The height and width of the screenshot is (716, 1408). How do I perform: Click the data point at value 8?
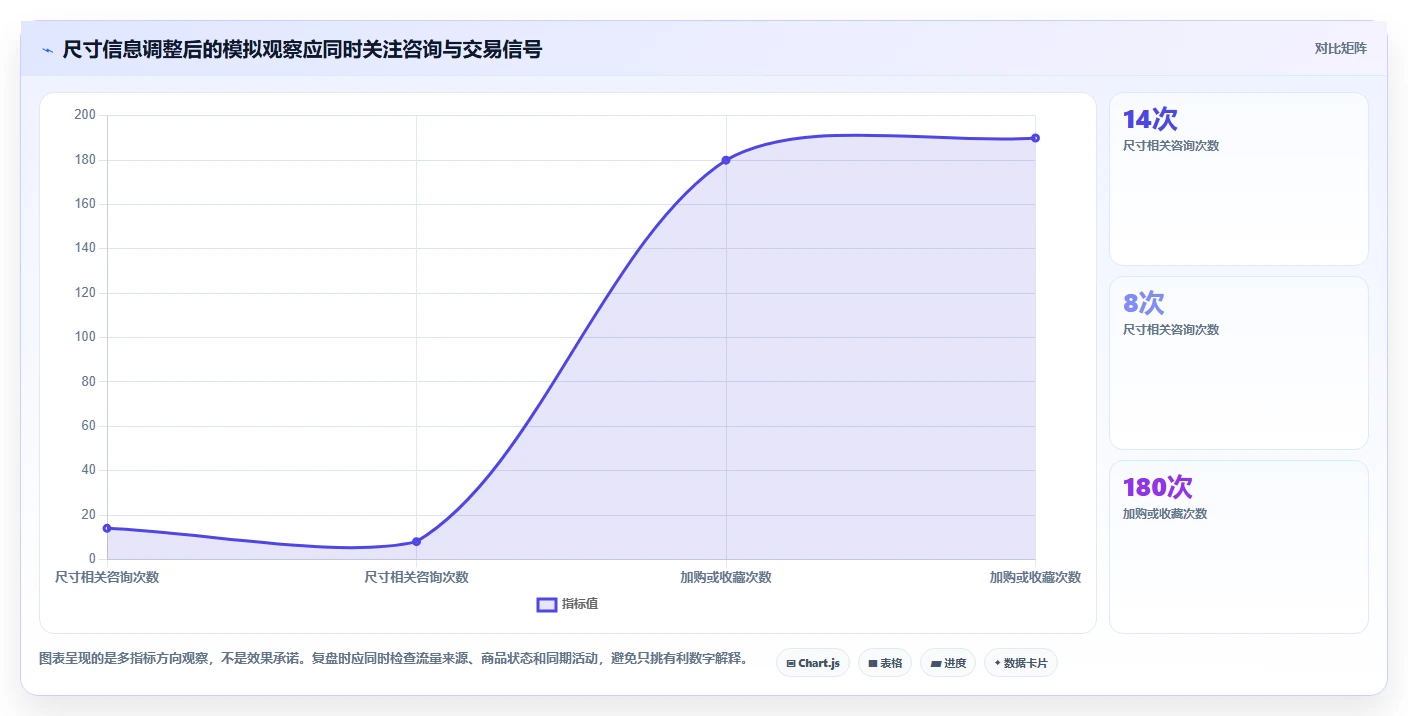pyautogui.click(x=417, y=541)
